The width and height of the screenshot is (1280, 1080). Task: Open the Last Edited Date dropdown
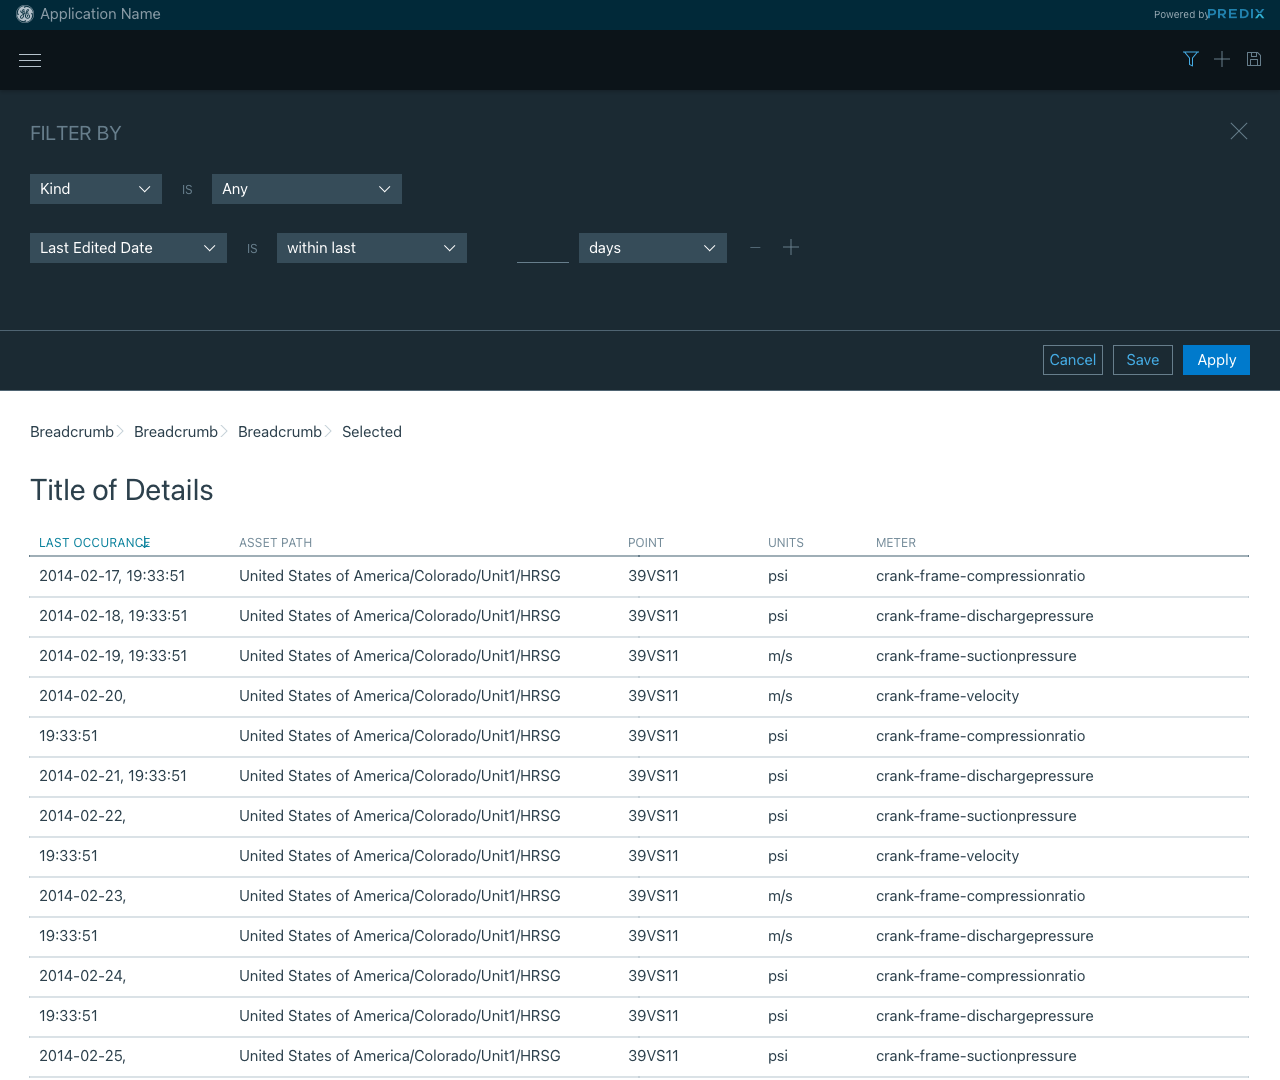coord(128,248)
